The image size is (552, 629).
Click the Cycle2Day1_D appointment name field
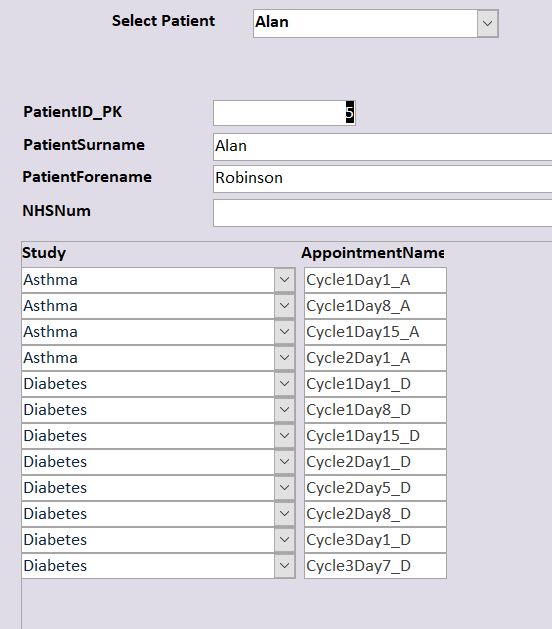375,462
